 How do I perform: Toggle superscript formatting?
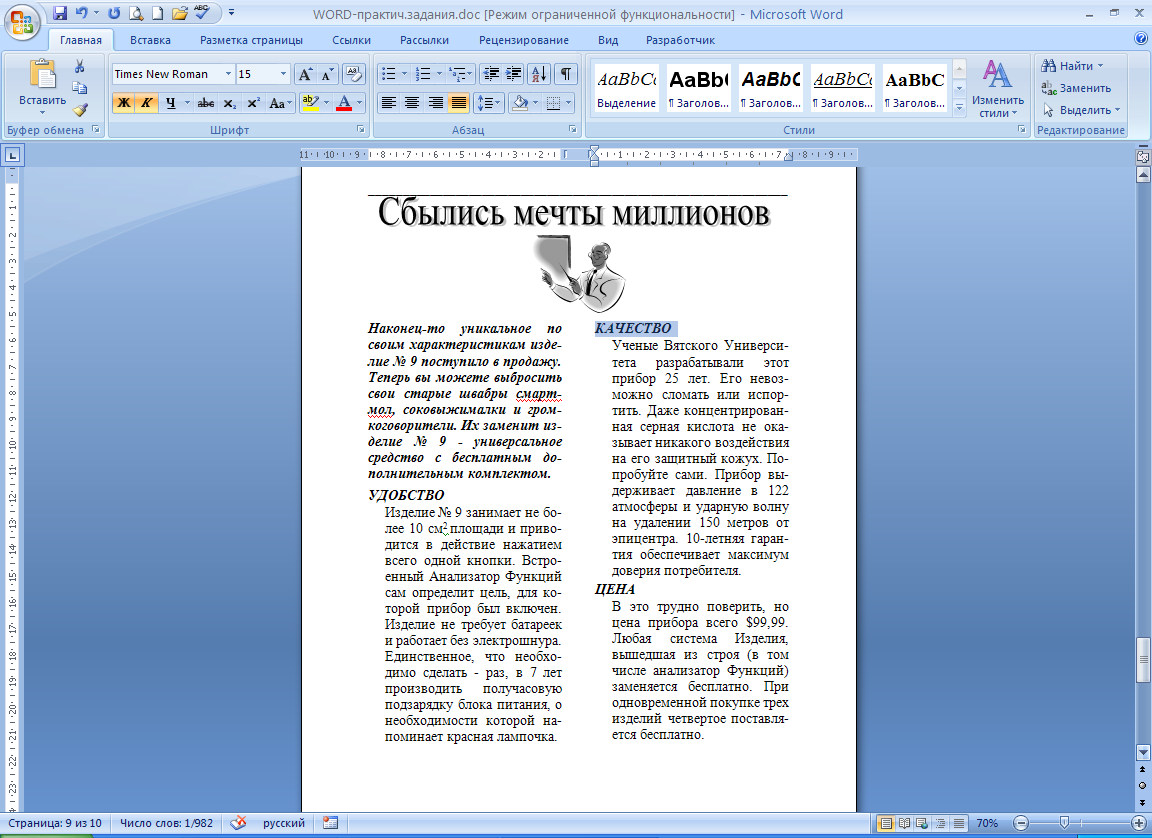[x=253, y=104]
